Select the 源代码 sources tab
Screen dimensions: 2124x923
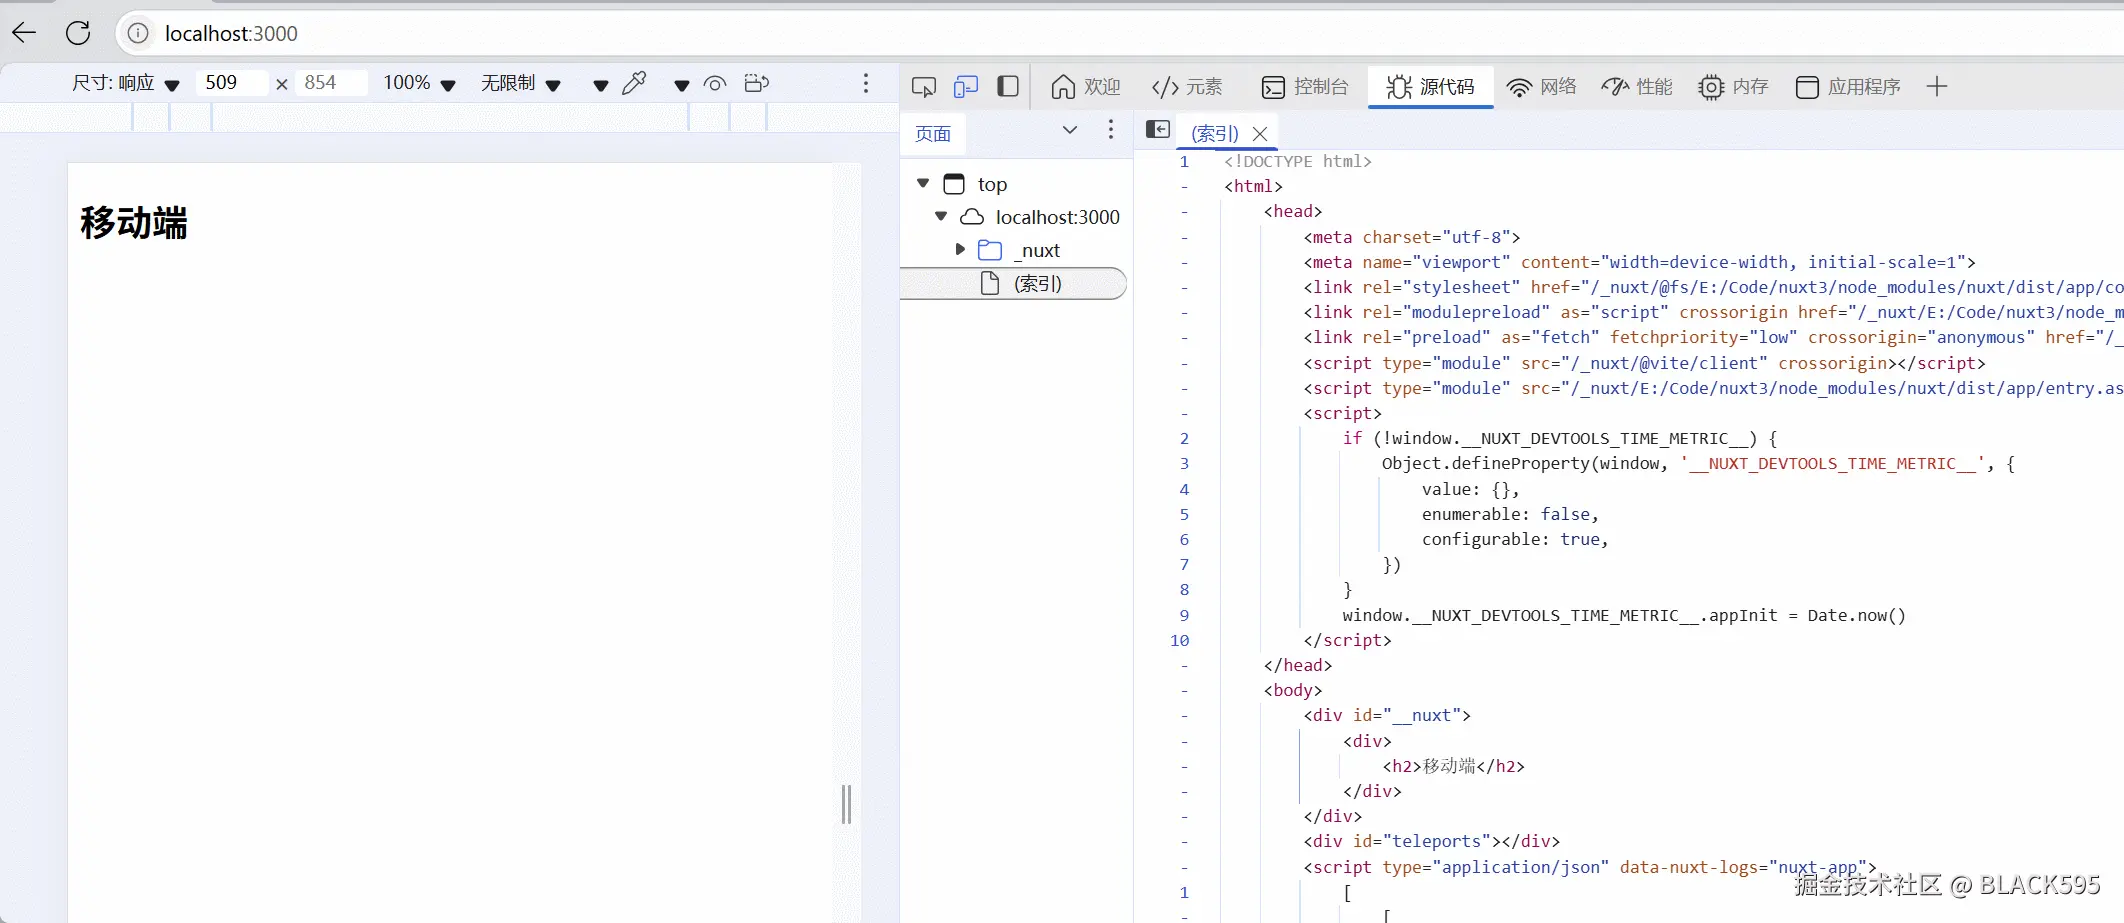pyautogui.click(x=1430, y=87)
